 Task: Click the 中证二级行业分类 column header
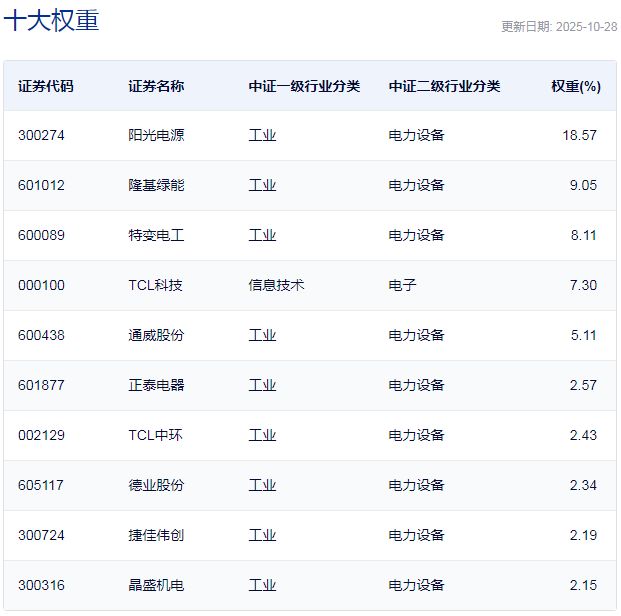pyautogui.click(x=444, y=86)
